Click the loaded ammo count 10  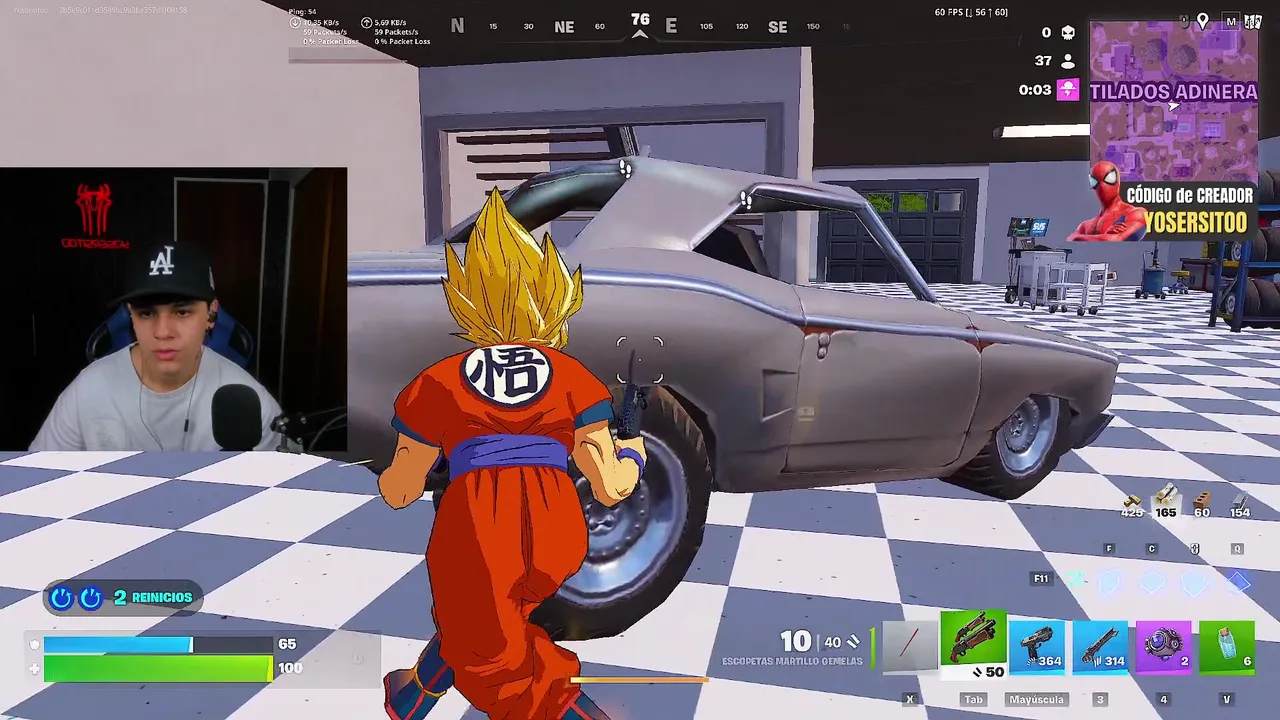(x=796, y=641)
